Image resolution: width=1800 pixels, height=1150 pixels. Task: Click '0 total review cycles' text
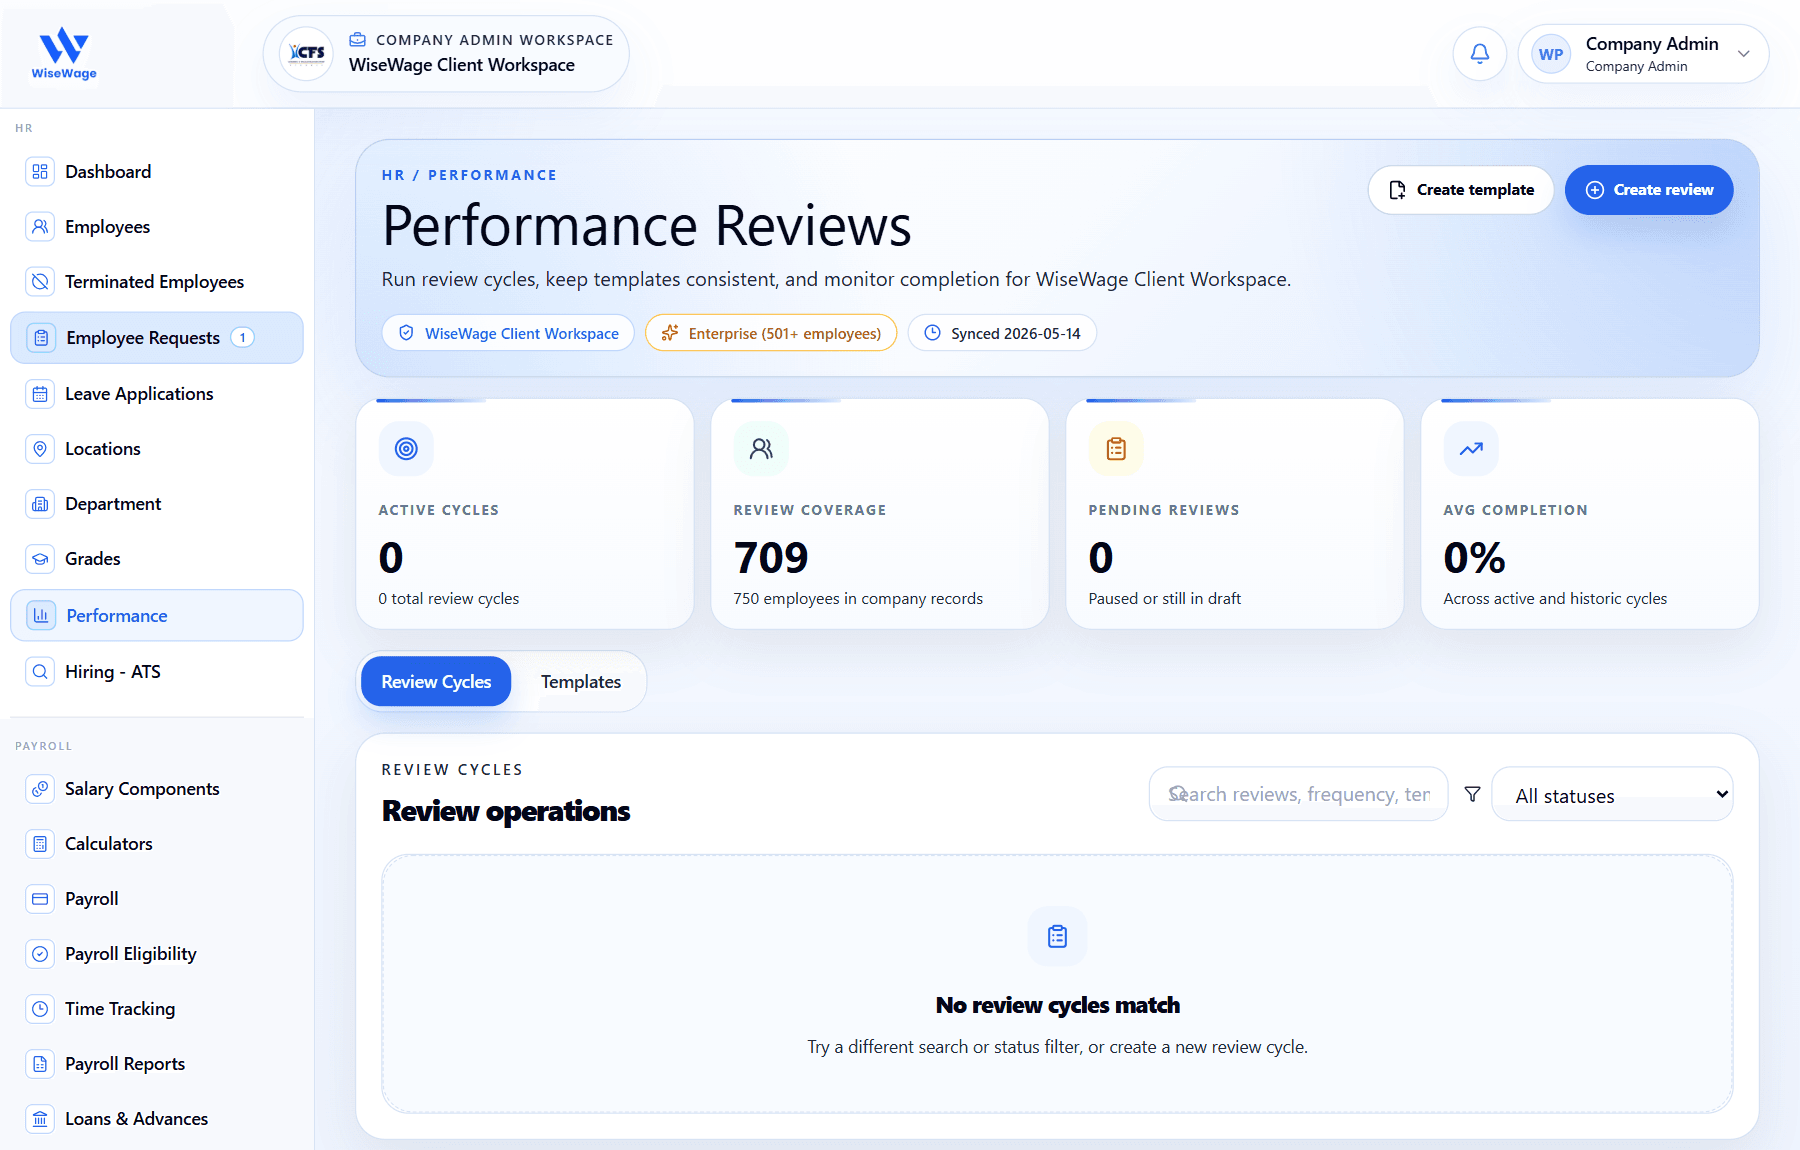(x=449, y=599)
